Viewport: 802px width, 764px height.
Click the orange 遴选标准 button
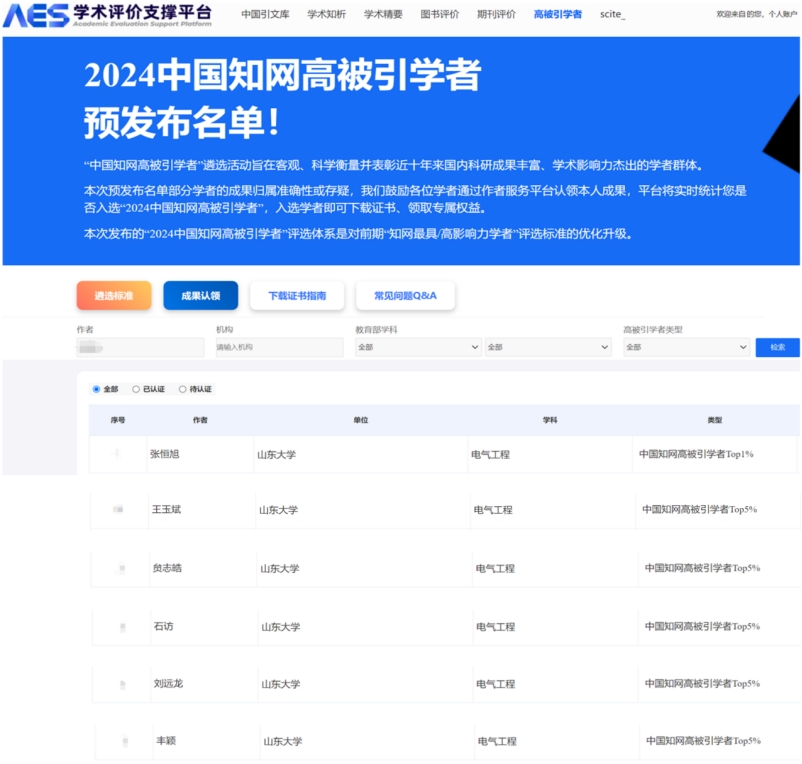click(114, 296)
